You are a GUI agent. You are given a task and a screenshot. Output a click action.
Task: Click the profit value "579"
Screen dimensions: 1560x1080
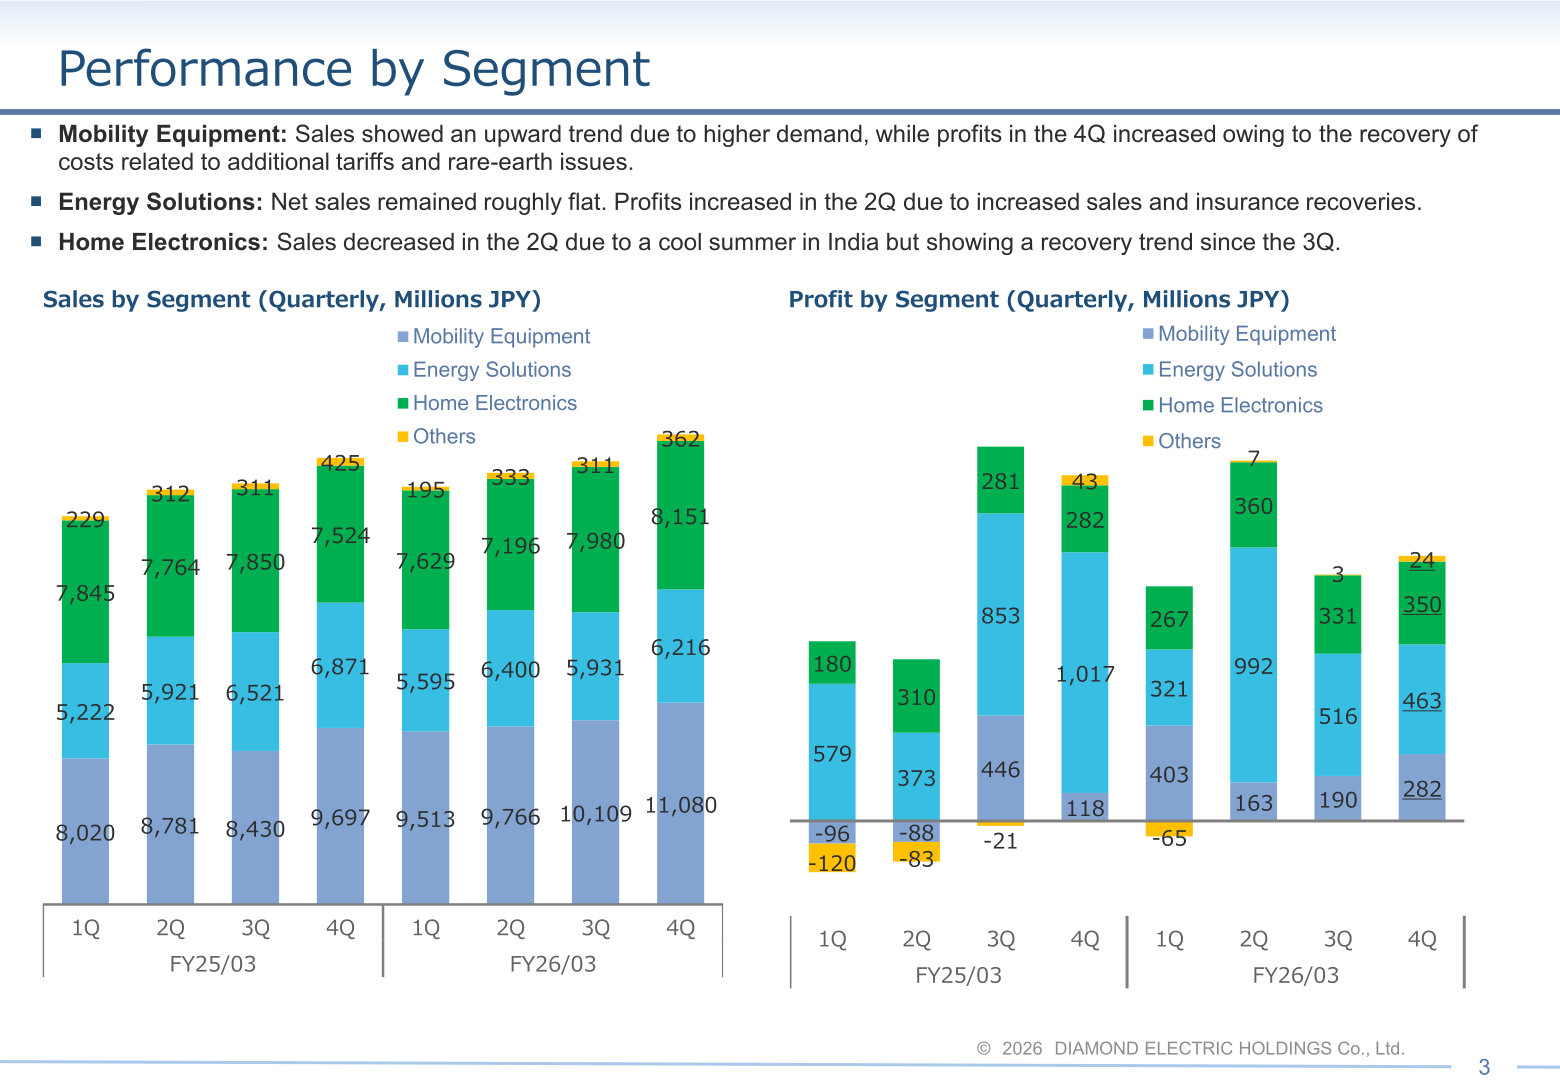click(x=832, y=754)
